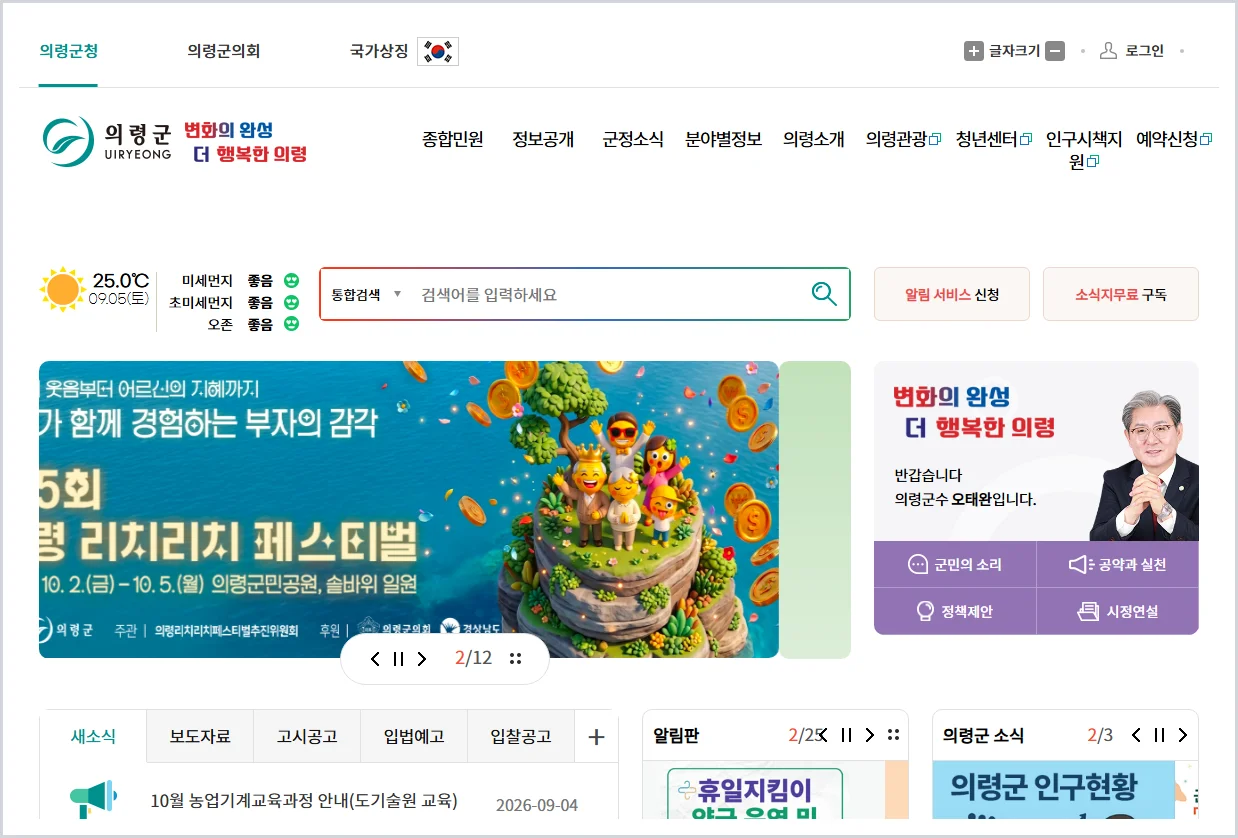Click the 알림 서비스 신청 button
The width and height of the screenshot is (1238, 838).
[952, 294]
